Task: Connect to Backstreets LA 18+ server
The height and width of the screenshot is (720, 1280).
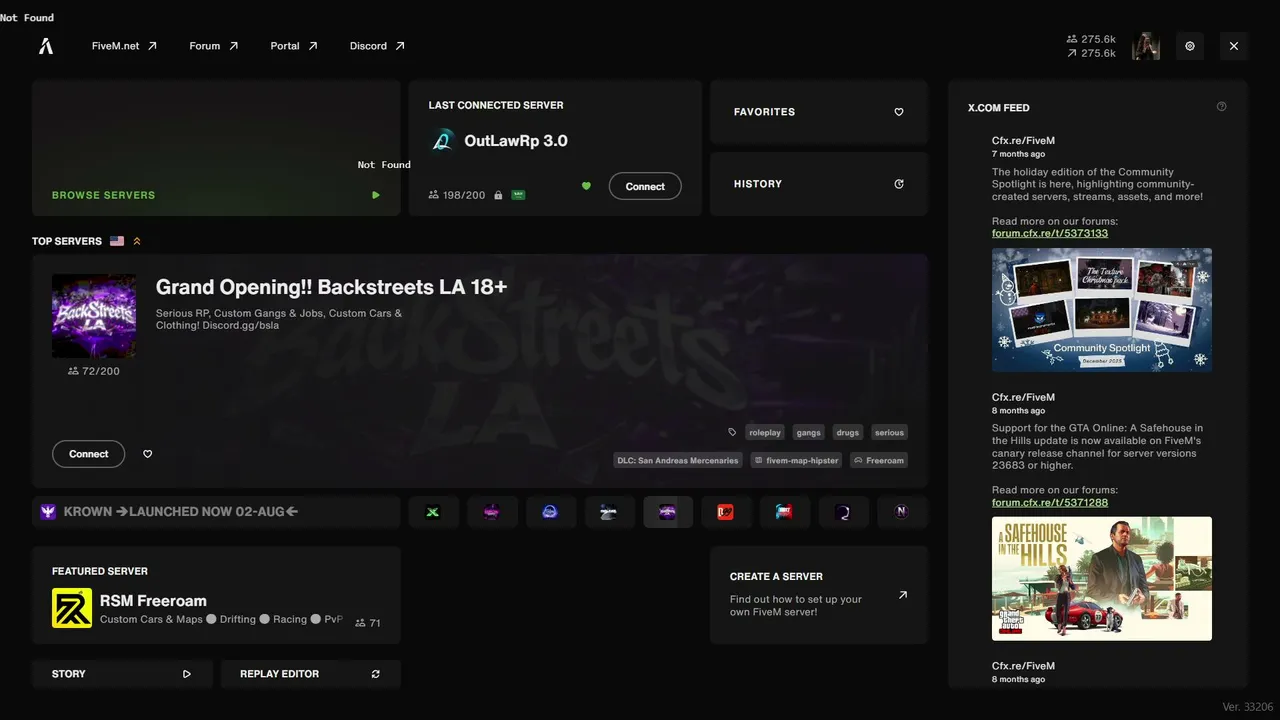Action: (88, 454)
